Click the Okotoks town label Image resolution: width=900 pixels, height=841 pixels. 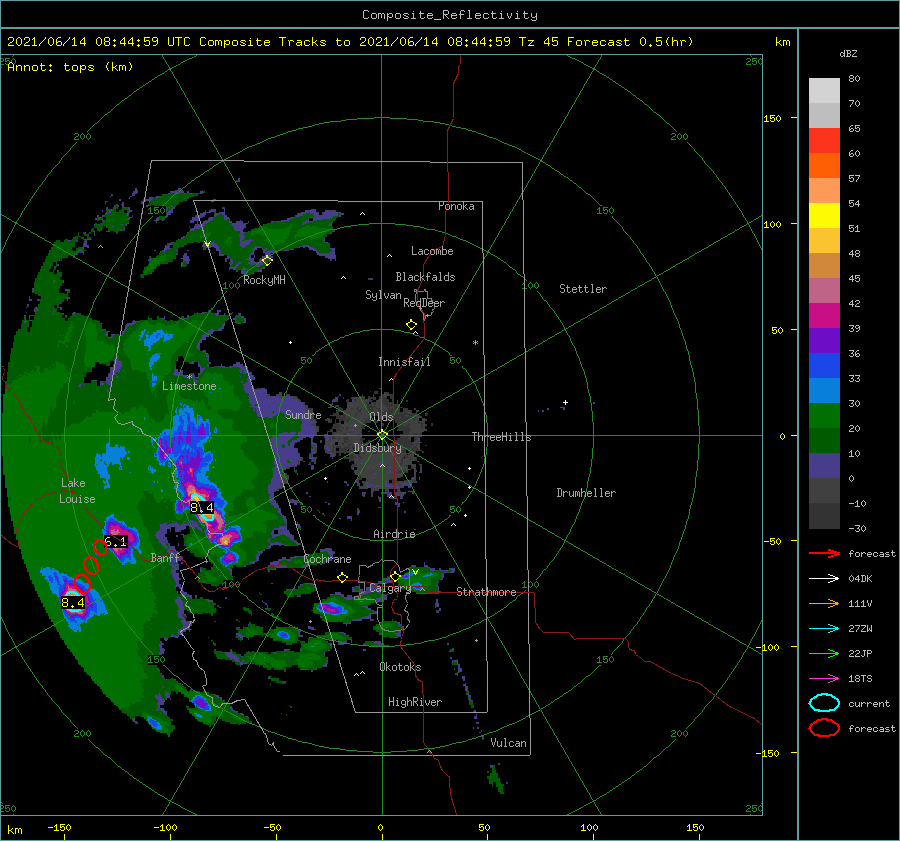coord(400,667)
